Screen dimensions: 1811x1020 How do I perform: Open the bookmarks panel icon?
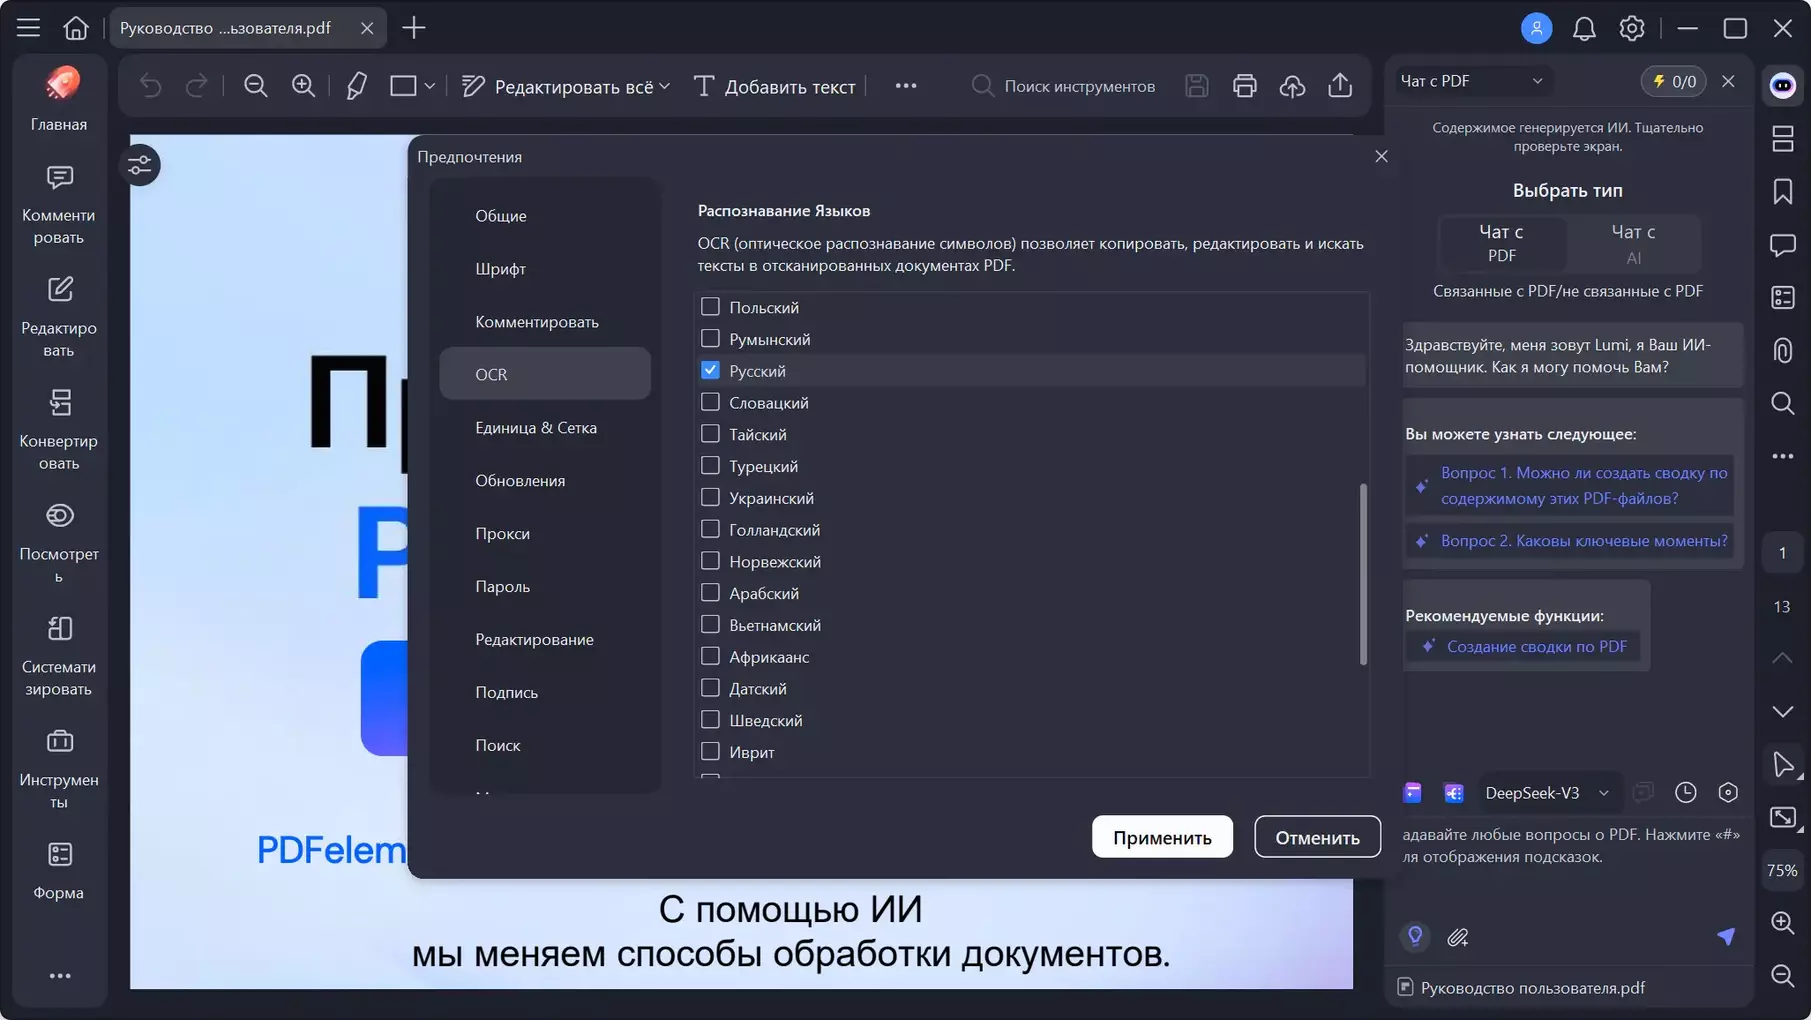[x=1783, y=192]
